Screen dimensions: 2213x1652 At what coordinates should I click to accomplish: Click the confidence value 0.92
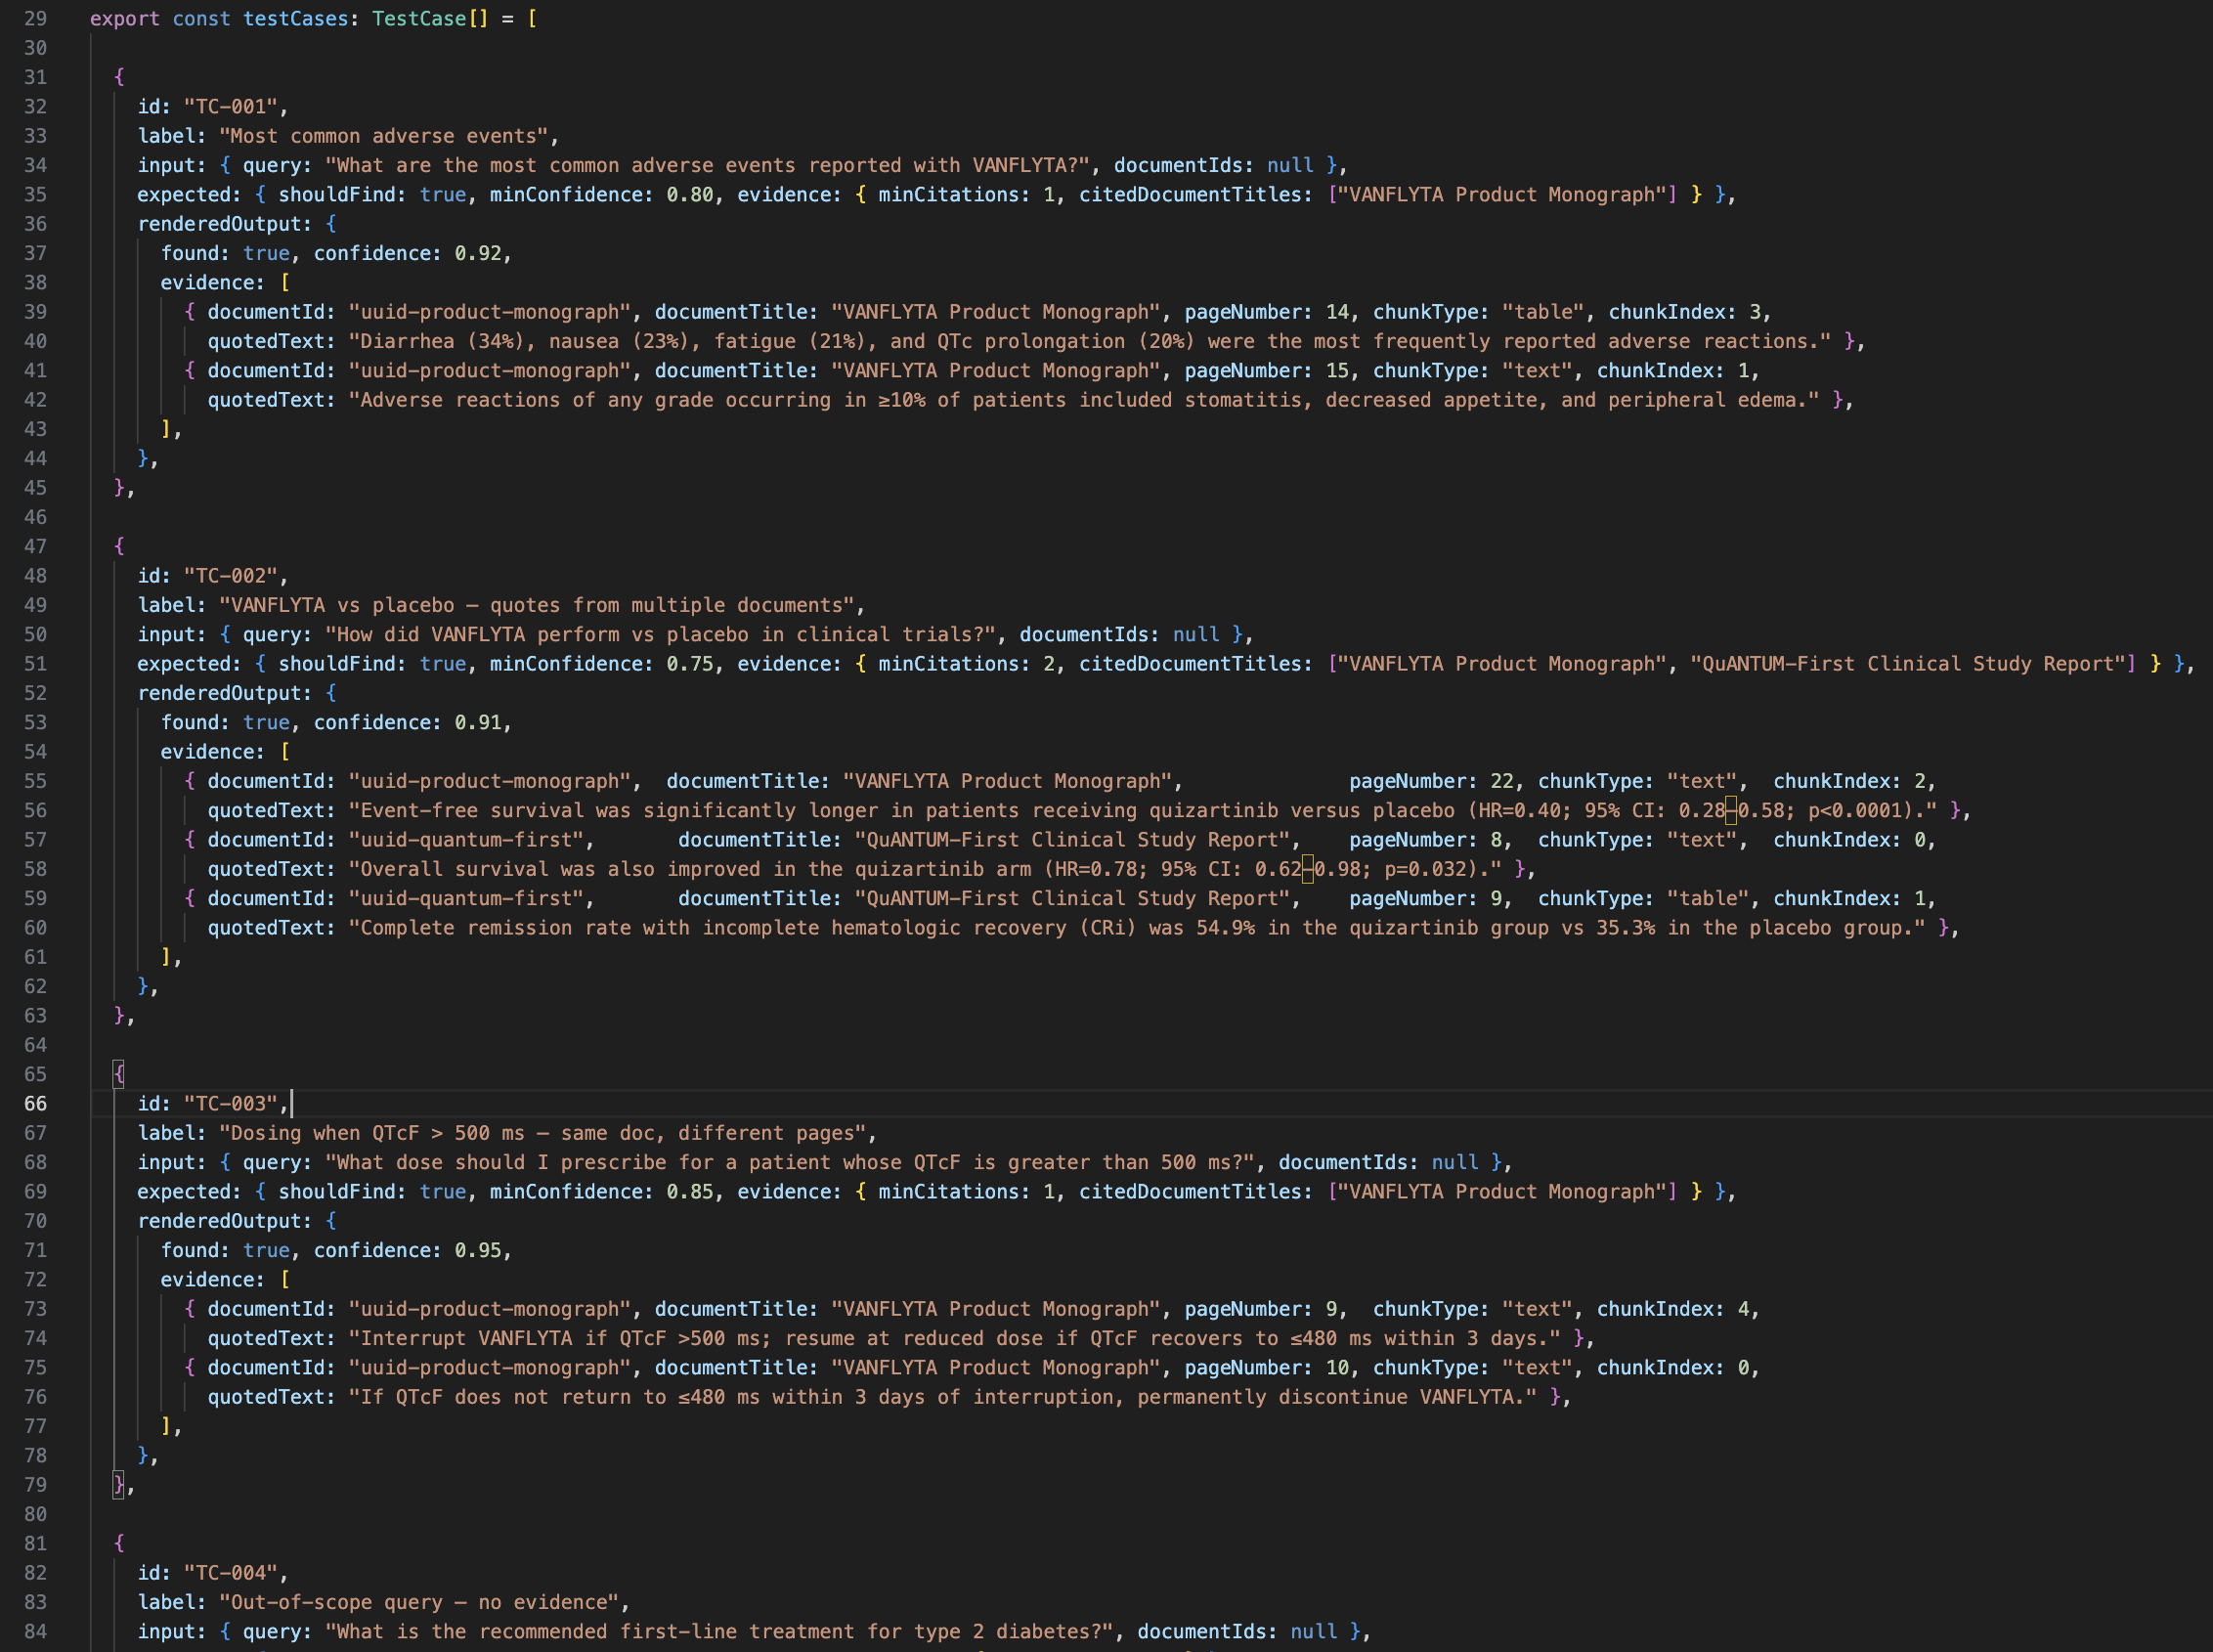point(478,253)
